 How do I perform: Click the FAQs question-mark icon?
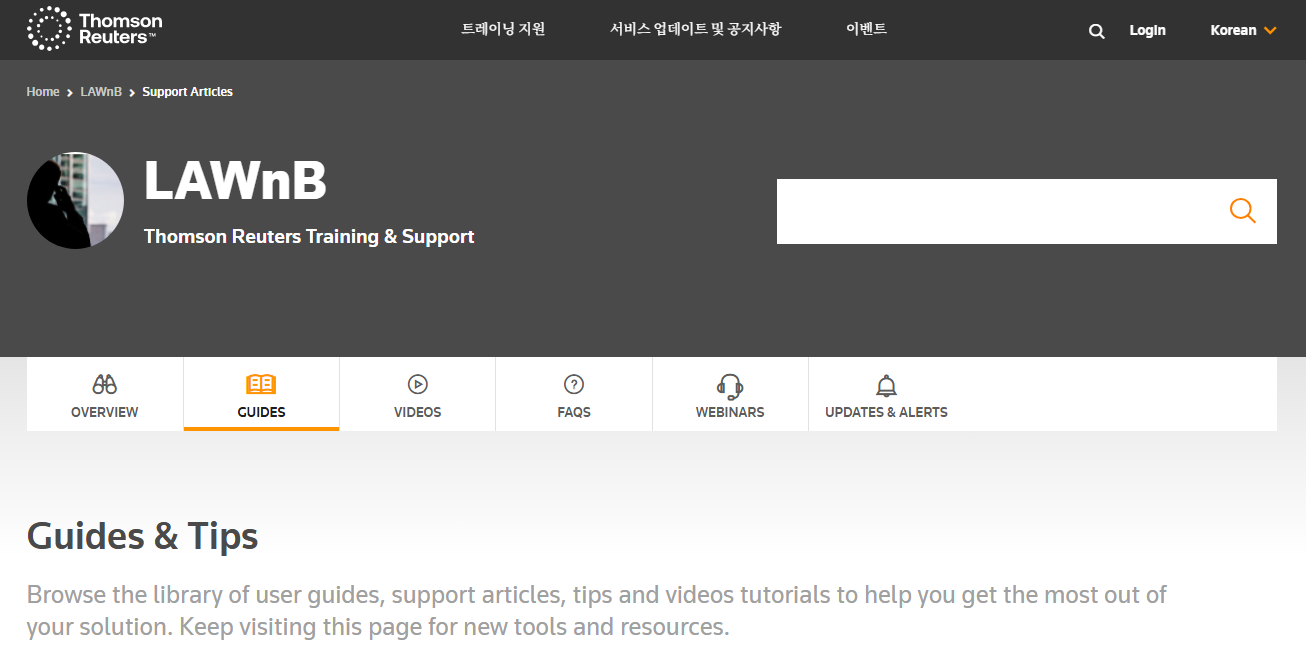(574, 384)
